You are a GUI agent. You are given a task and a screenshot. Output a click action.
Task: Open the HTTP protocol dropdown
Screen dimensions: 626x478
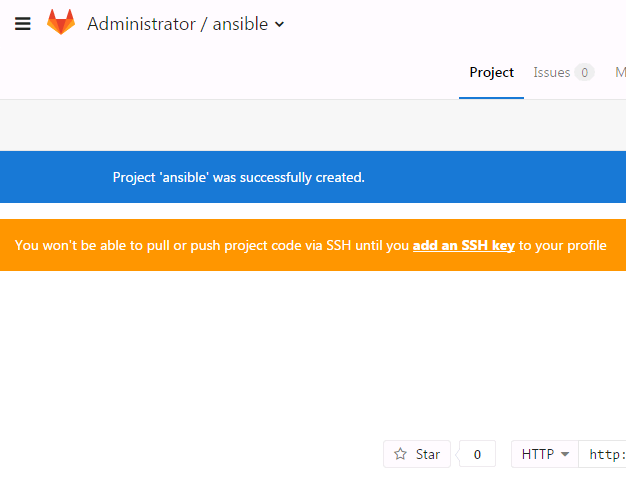click(544, 454)
